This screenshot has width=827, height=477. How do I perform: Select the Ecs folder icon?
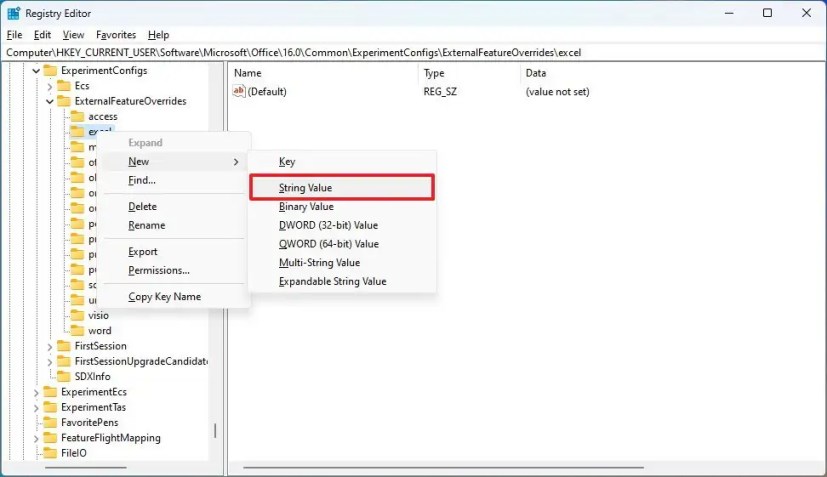tap(64, 85)
